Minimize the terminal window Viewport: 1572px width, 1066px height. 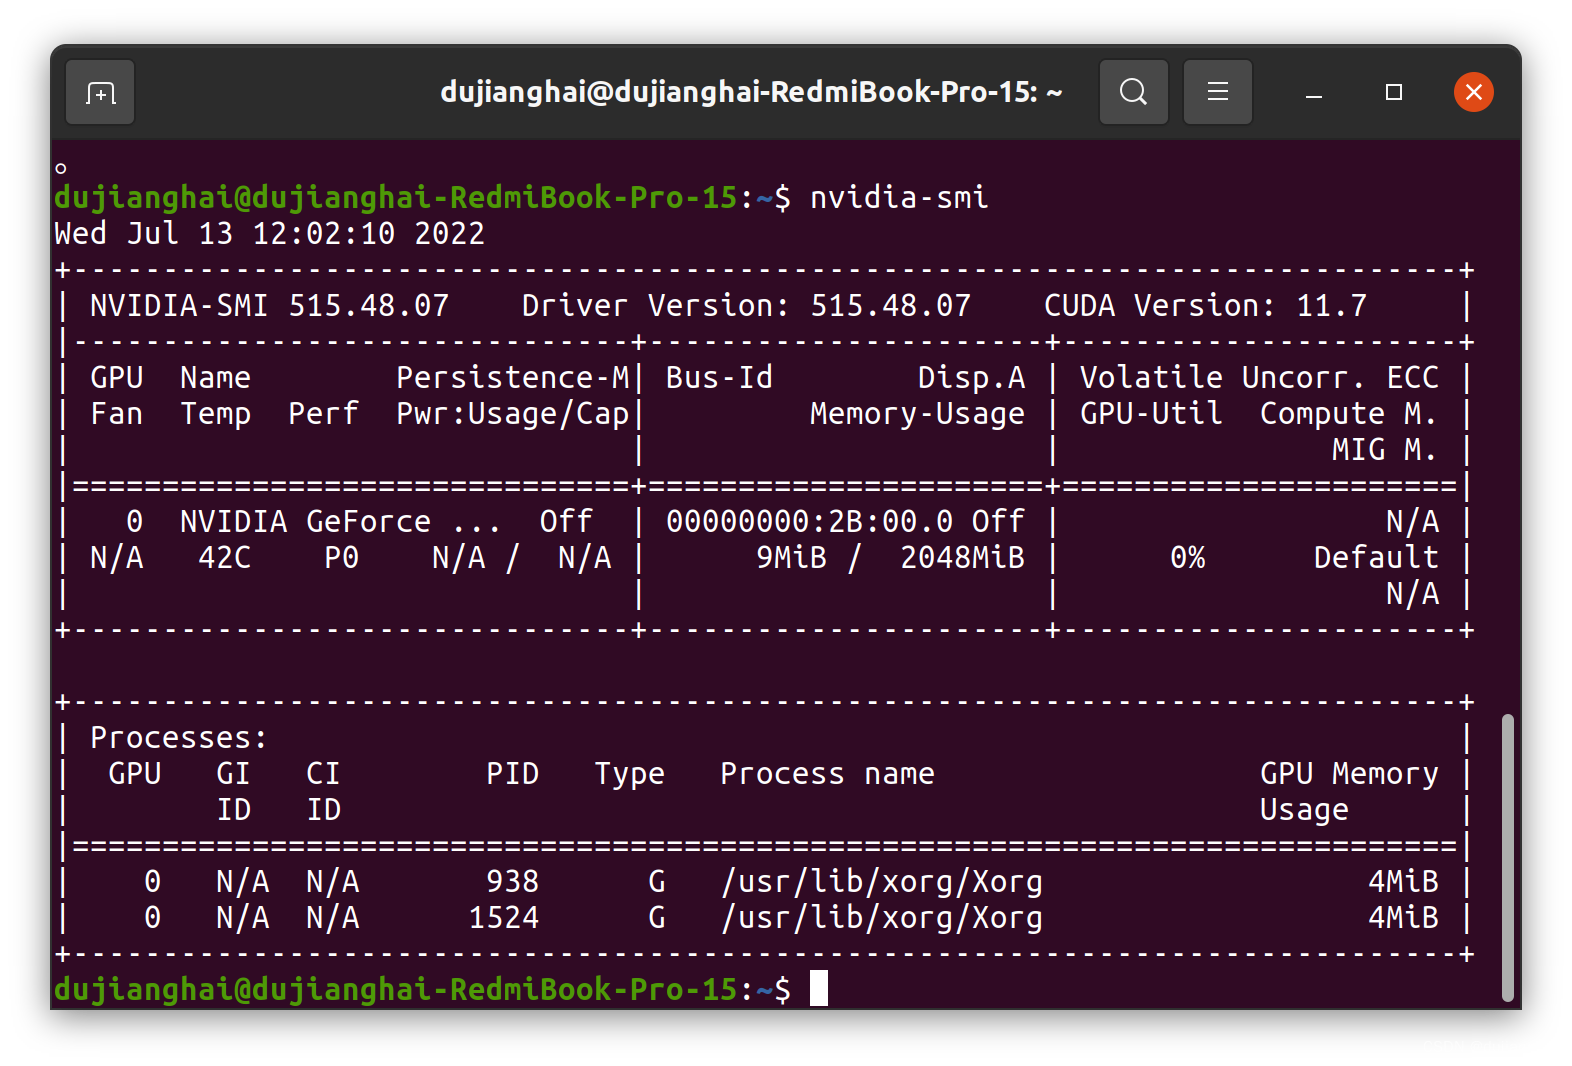point(1314,93)
